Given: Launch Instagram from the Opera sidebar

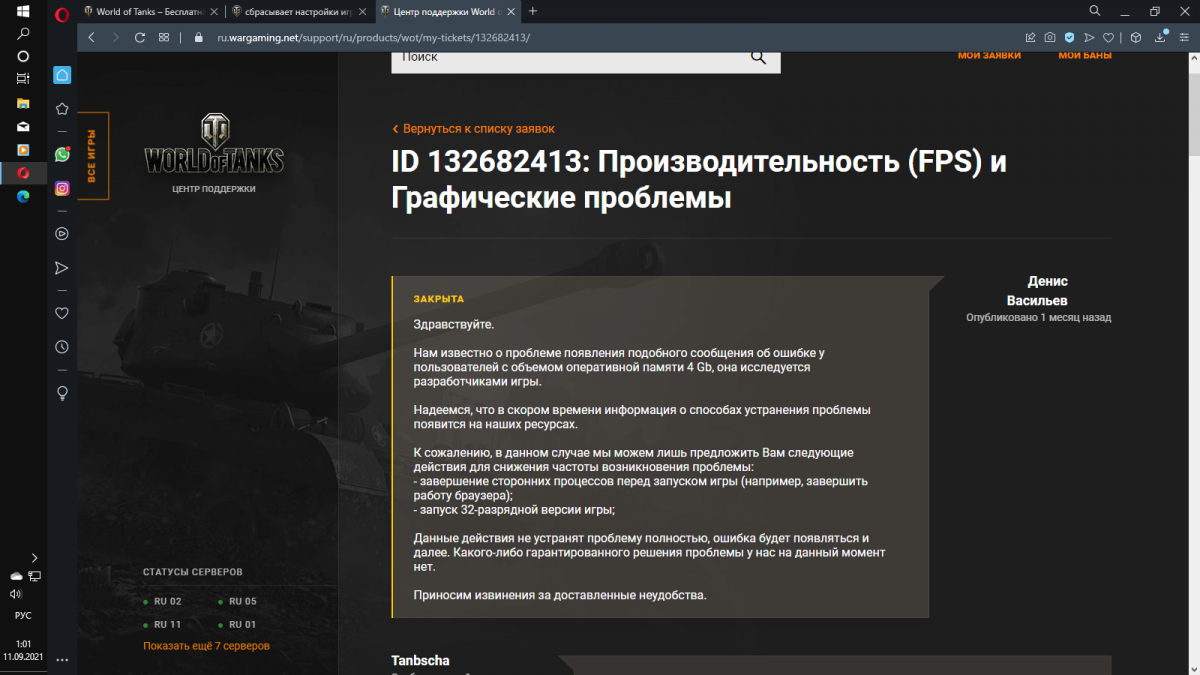Looking at the screenshot, I should point(62,188).
